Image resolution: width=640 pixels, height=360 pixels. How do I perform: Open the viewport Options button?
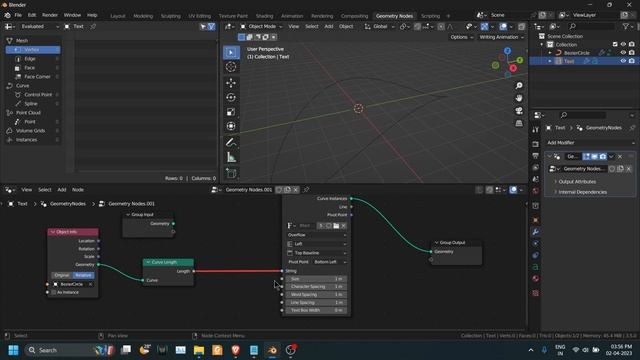[x=462, y=37]
